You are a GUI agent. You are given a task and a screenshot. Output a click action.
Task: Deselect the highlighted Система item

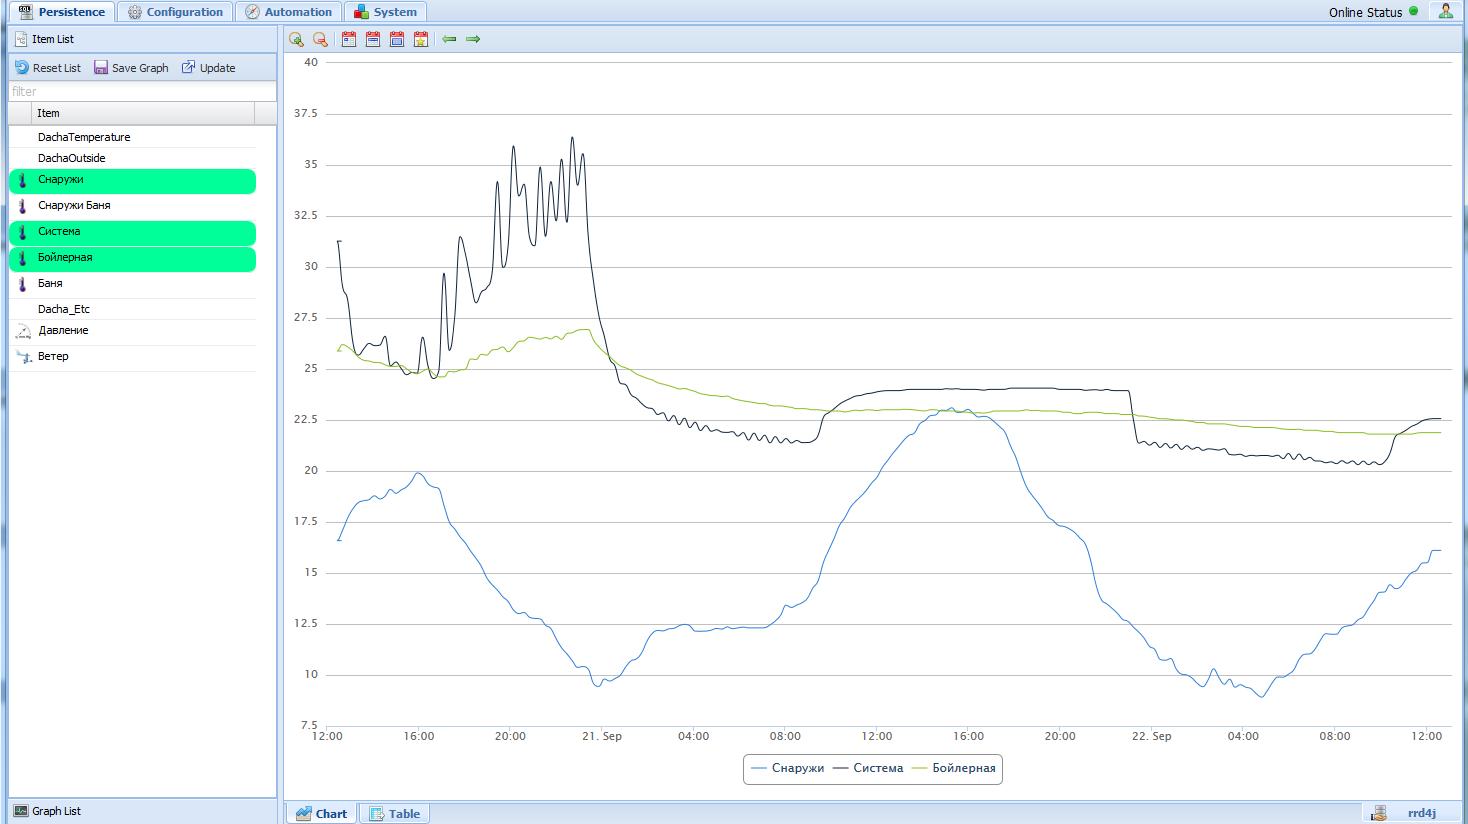[132, 232]
